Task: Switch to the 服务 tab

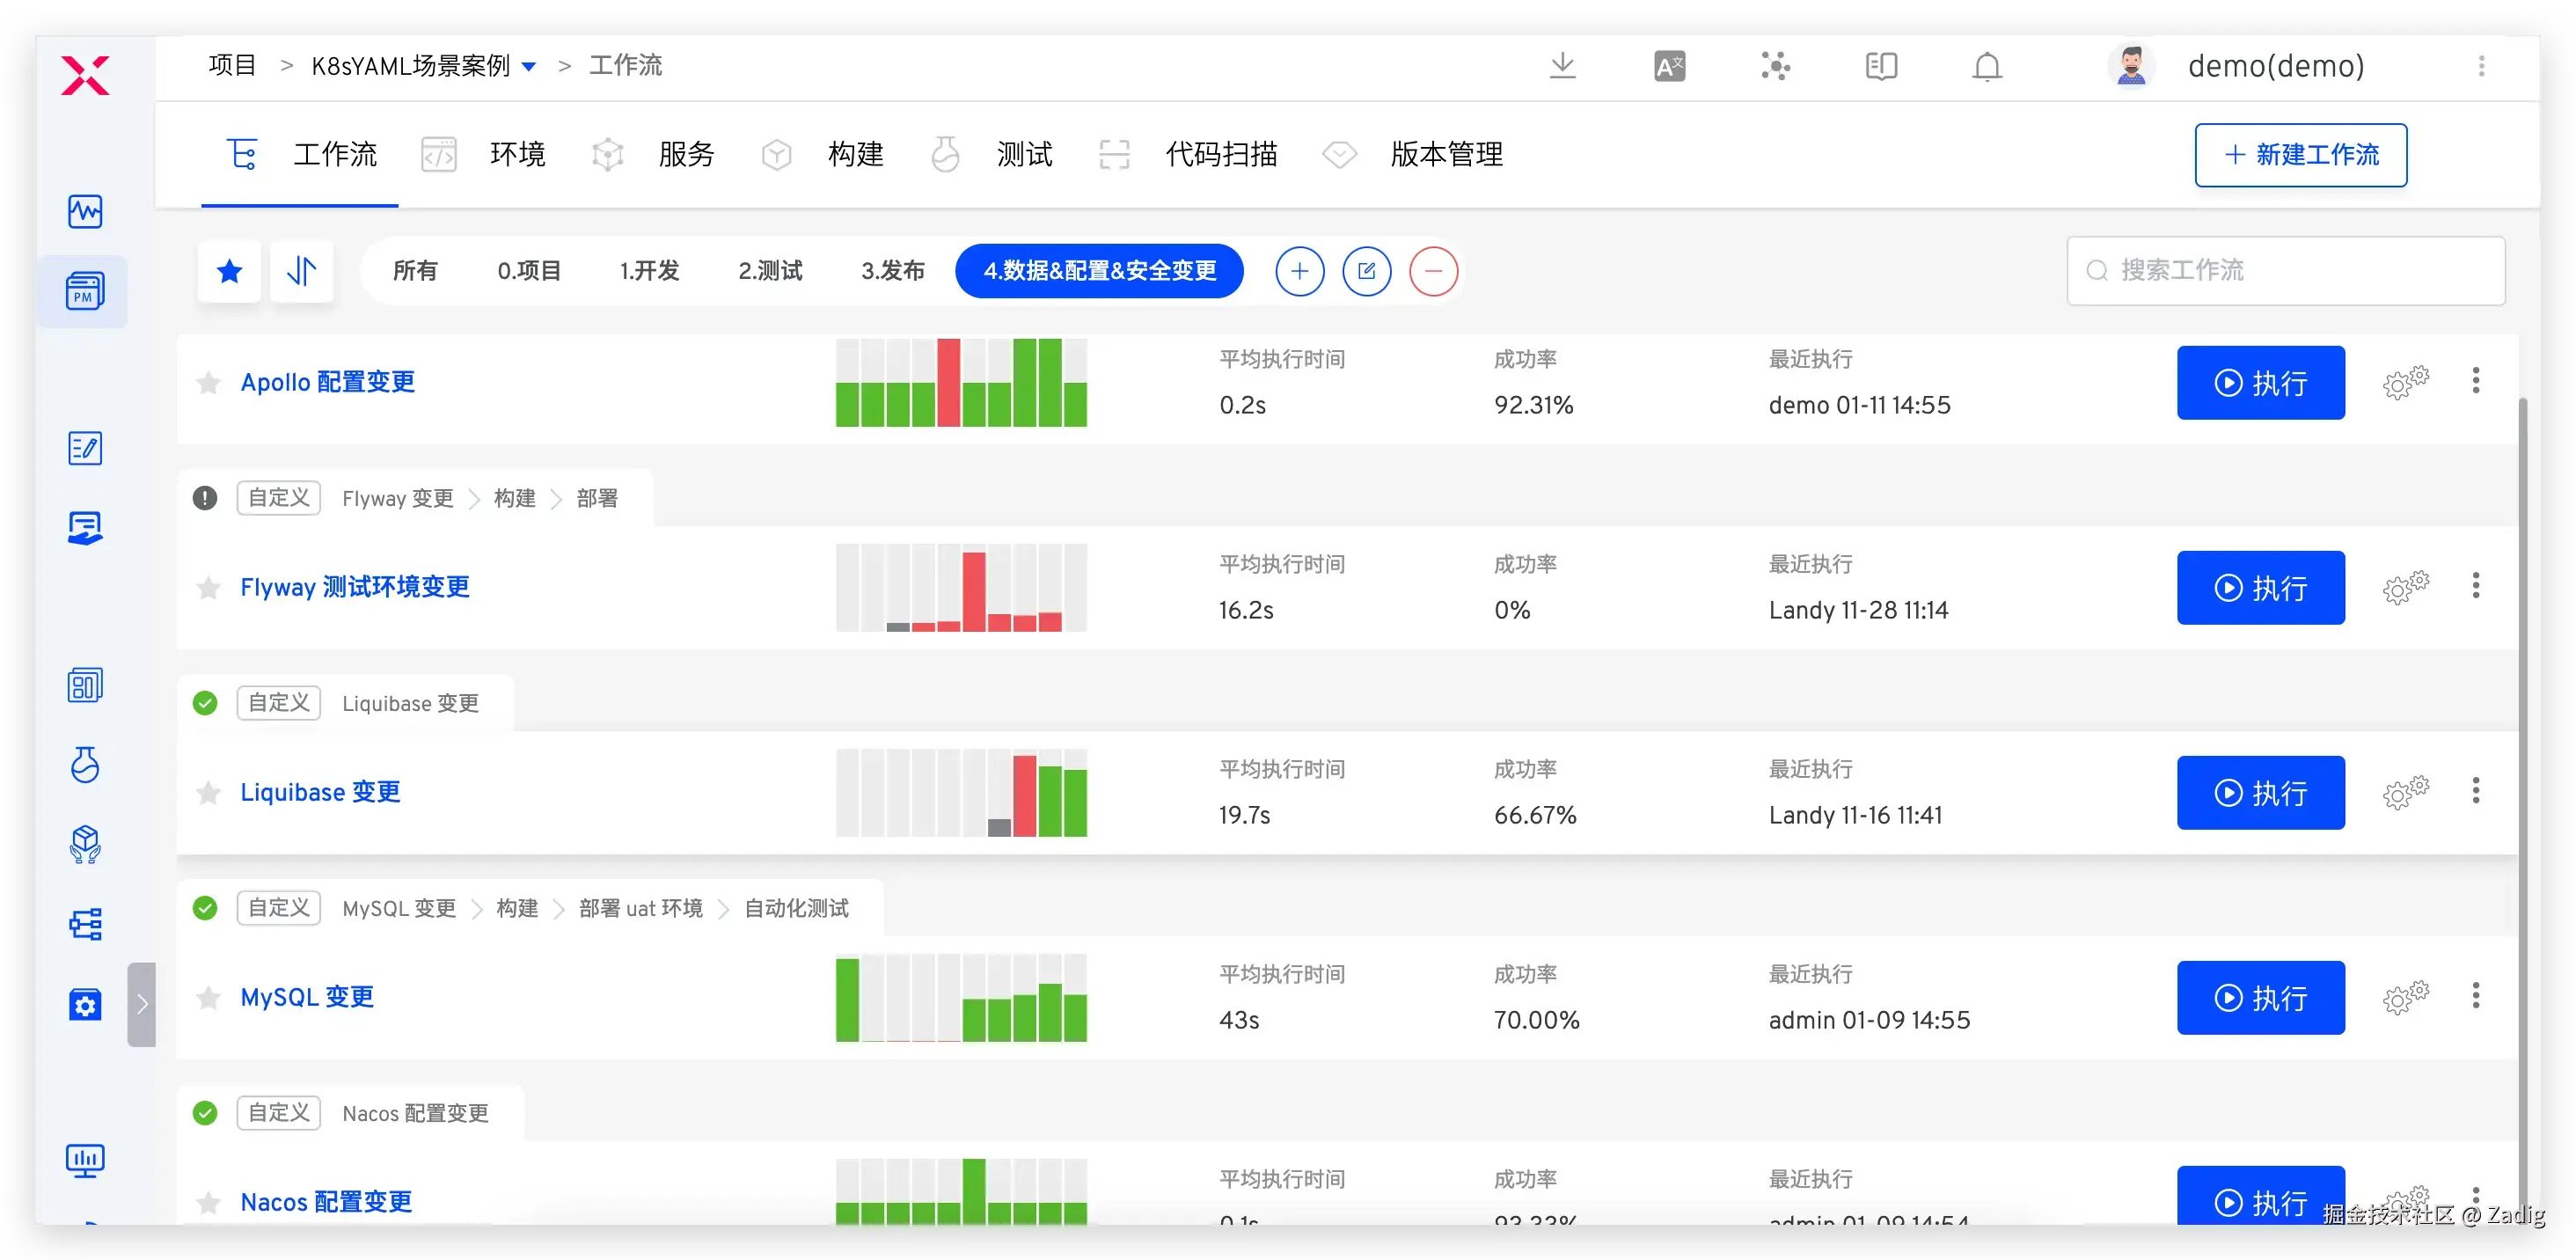Action: coord(652,155)
